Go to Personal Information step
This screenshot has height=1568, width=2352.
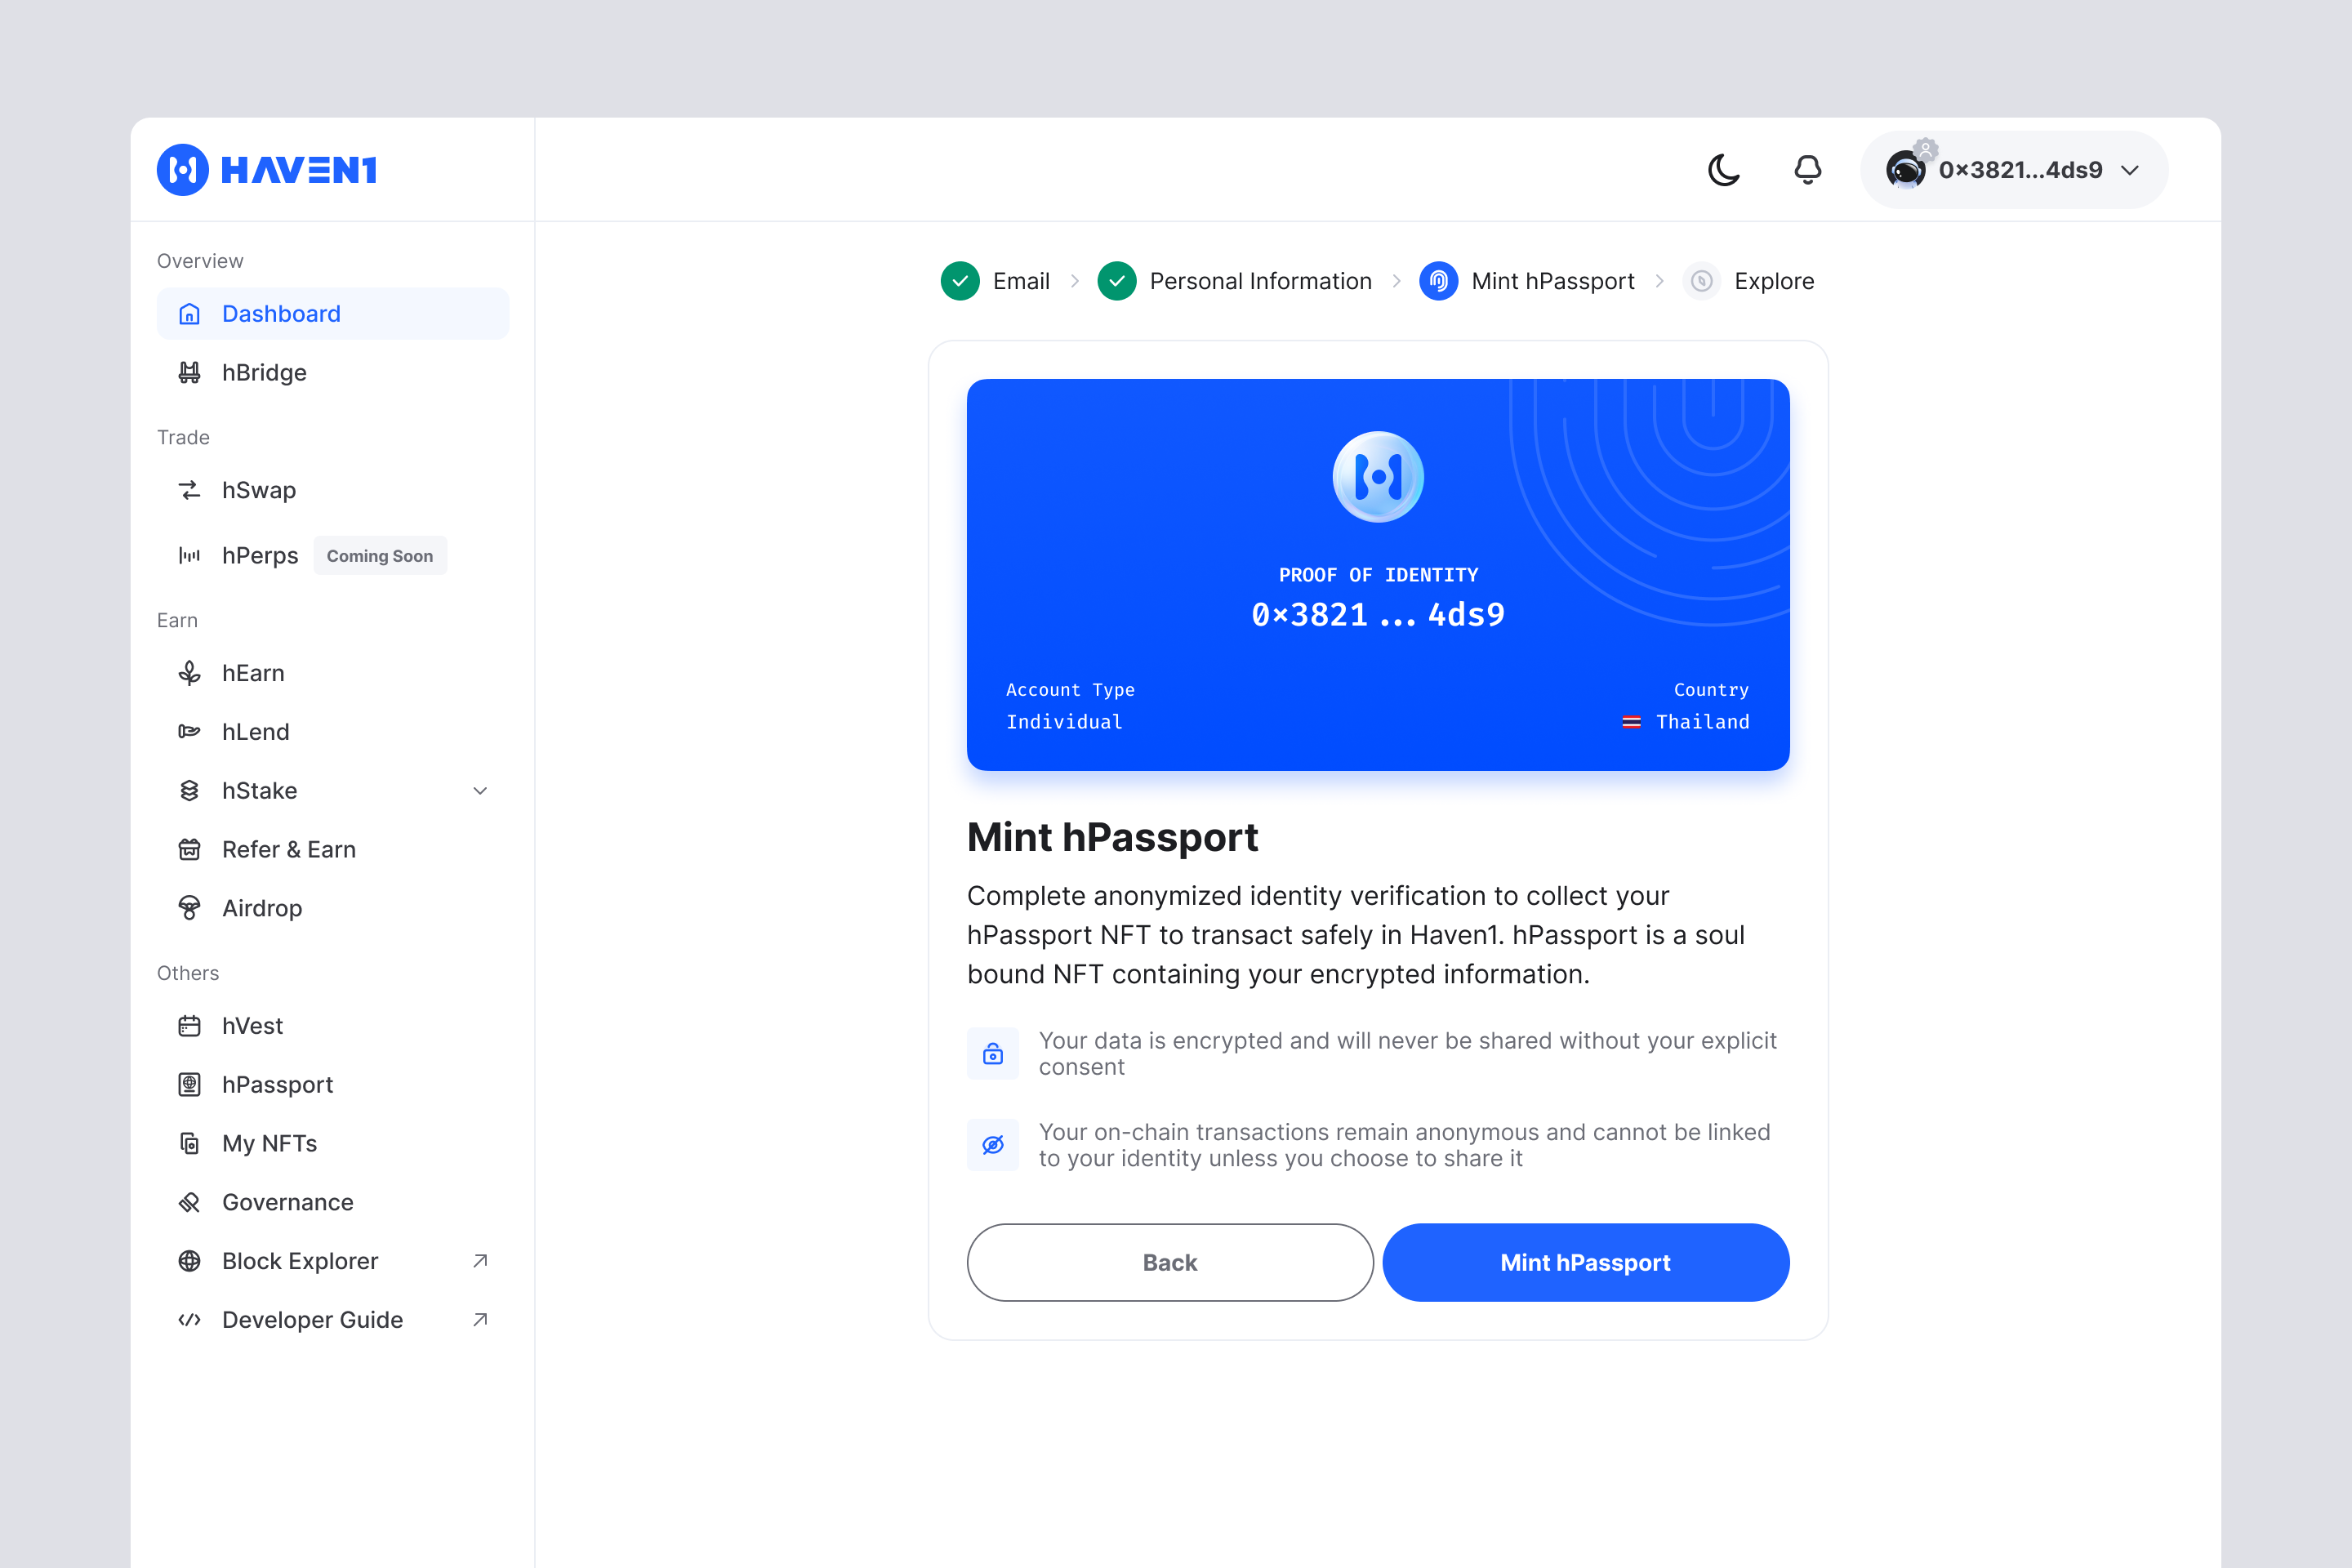[1259, 281]
